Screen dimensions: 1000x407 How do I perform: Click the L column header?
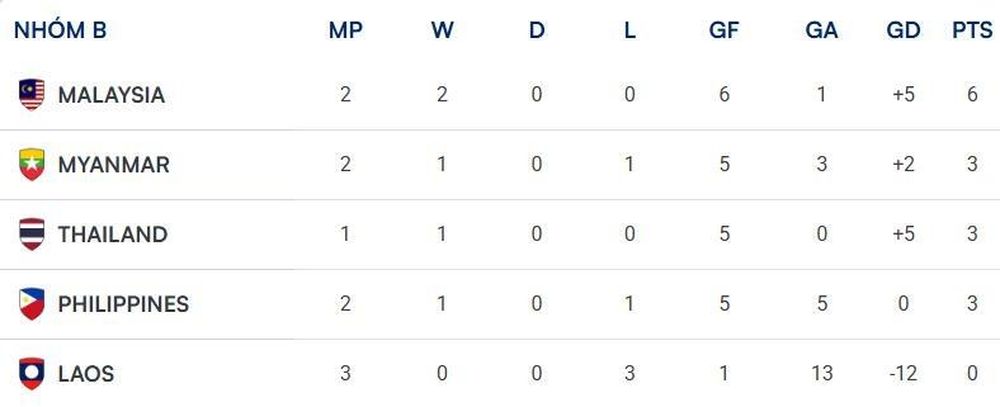coord(629,30)
